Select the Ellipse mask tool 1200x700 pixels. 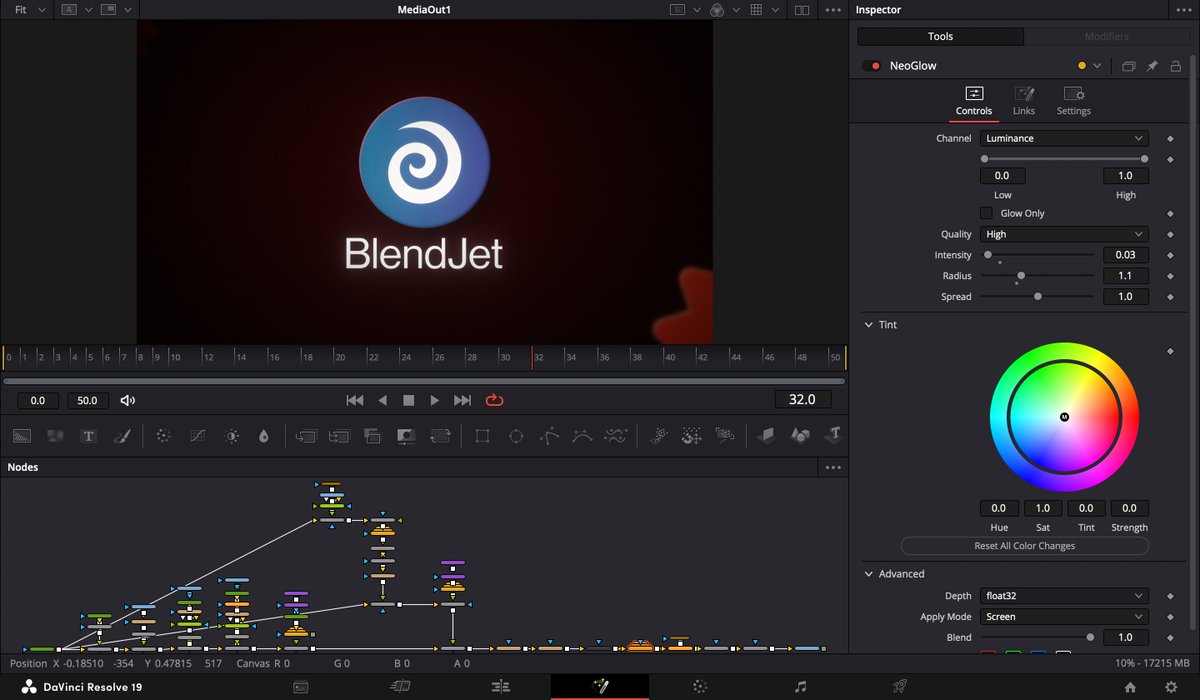coord(516,436)
